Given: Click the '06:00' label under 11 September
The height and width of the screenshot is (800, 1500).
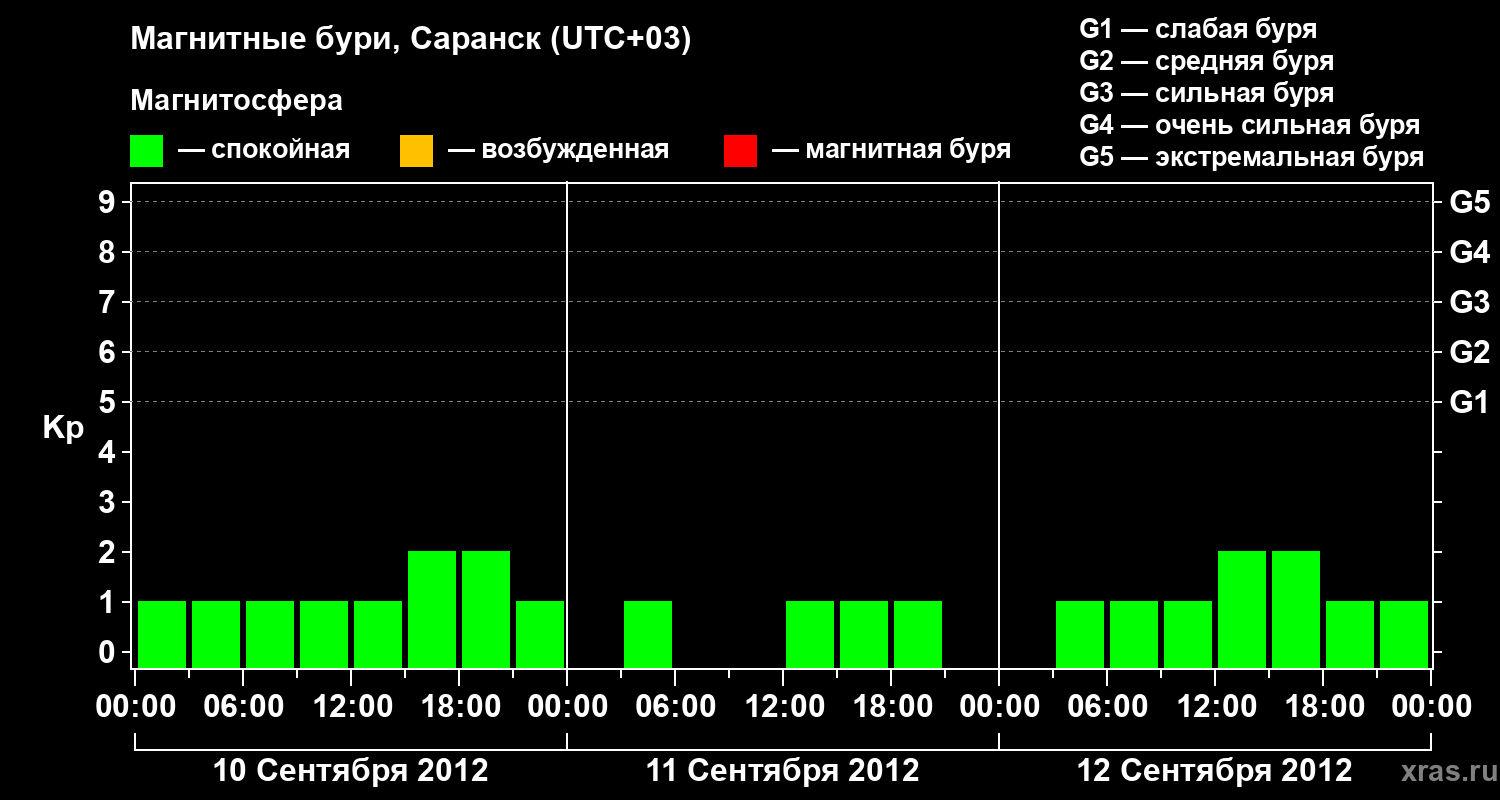Looking at the screenshot, I should pos(675,707).
